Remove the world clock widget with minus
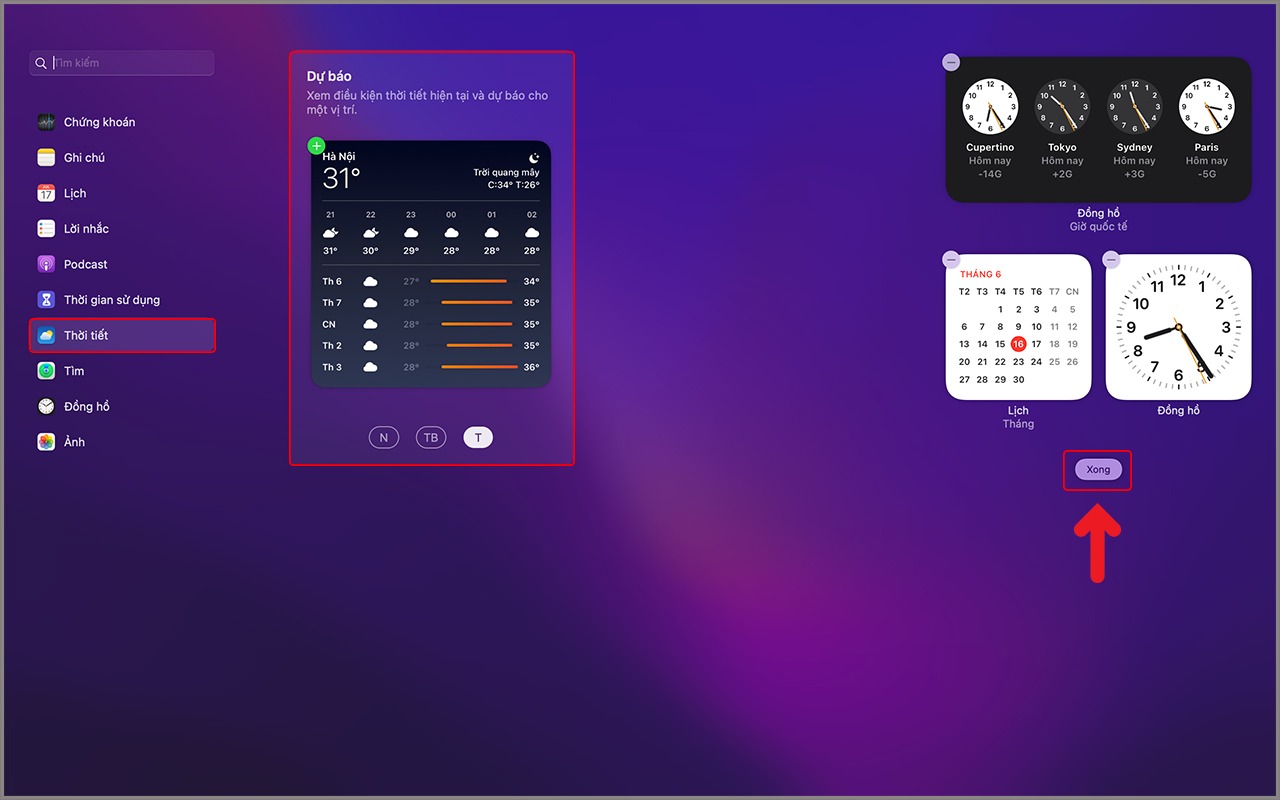 click(951, 62)
